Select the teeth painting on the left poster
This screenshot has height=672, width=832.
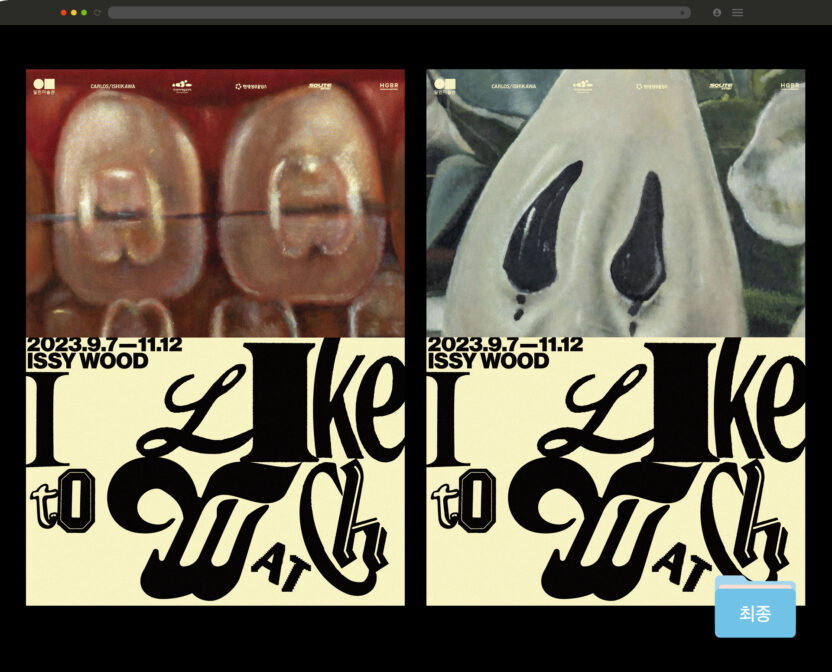tap(215, 215)
